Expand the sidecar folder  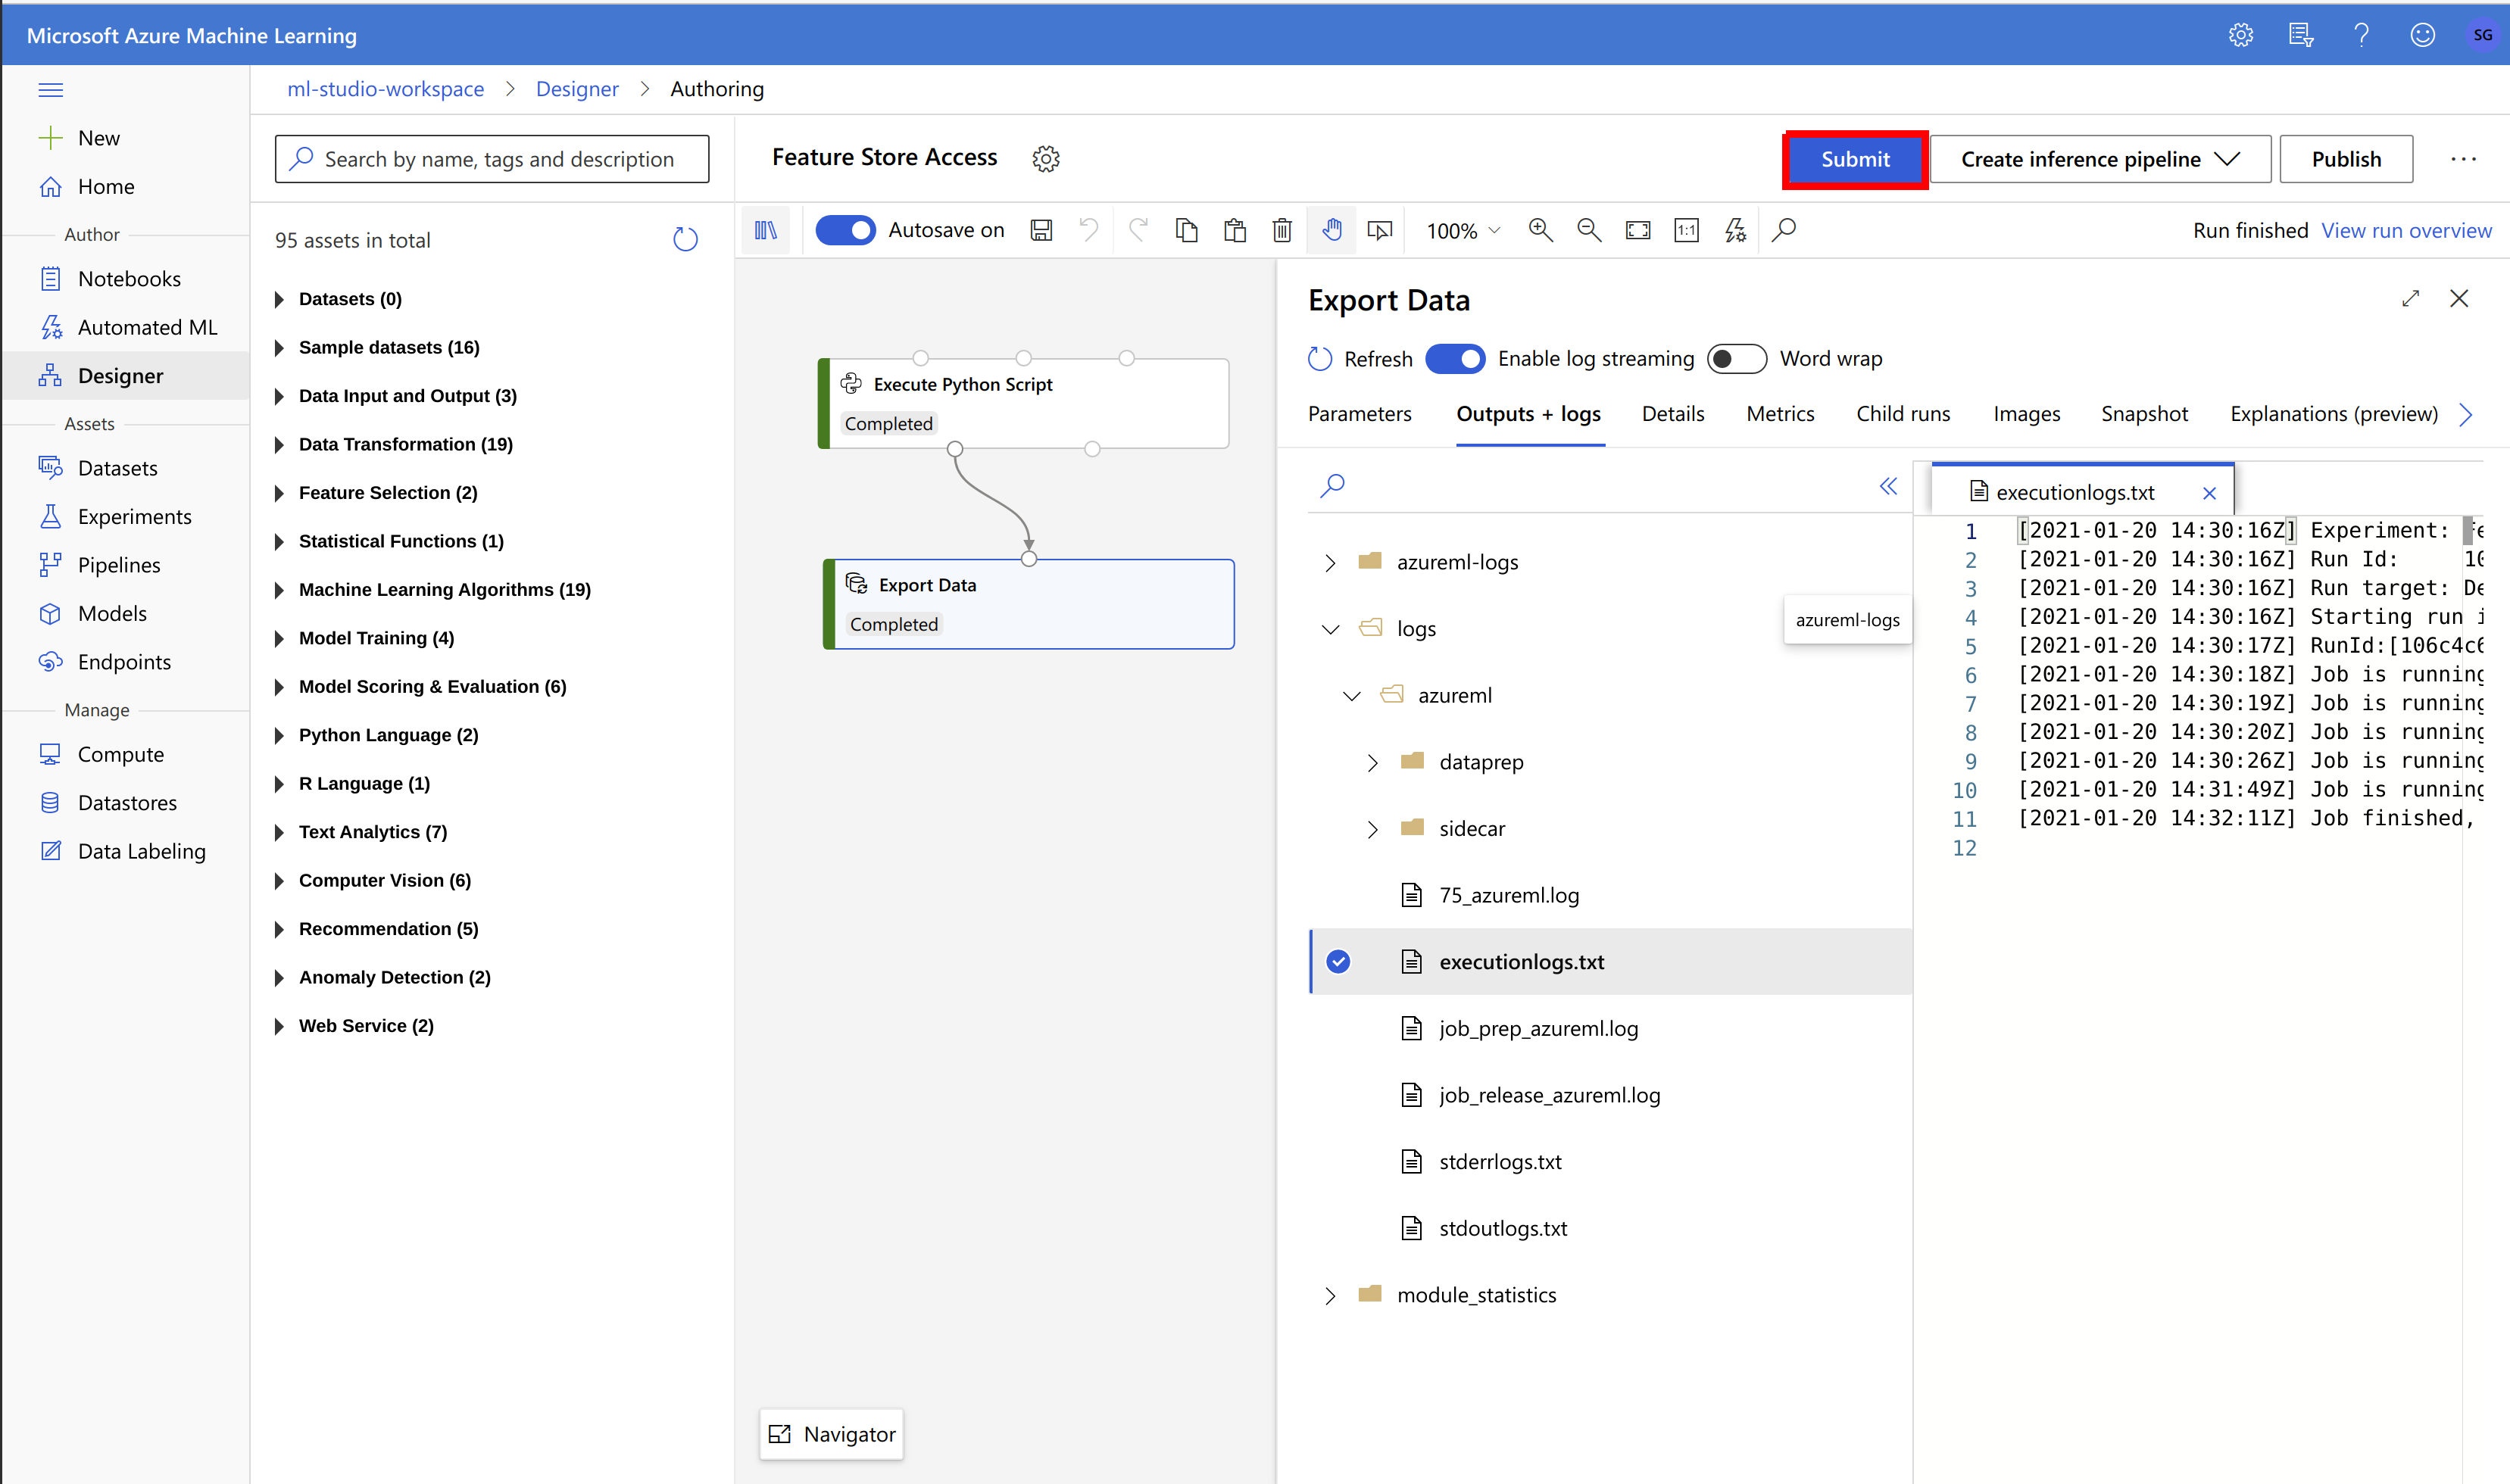1372,830
